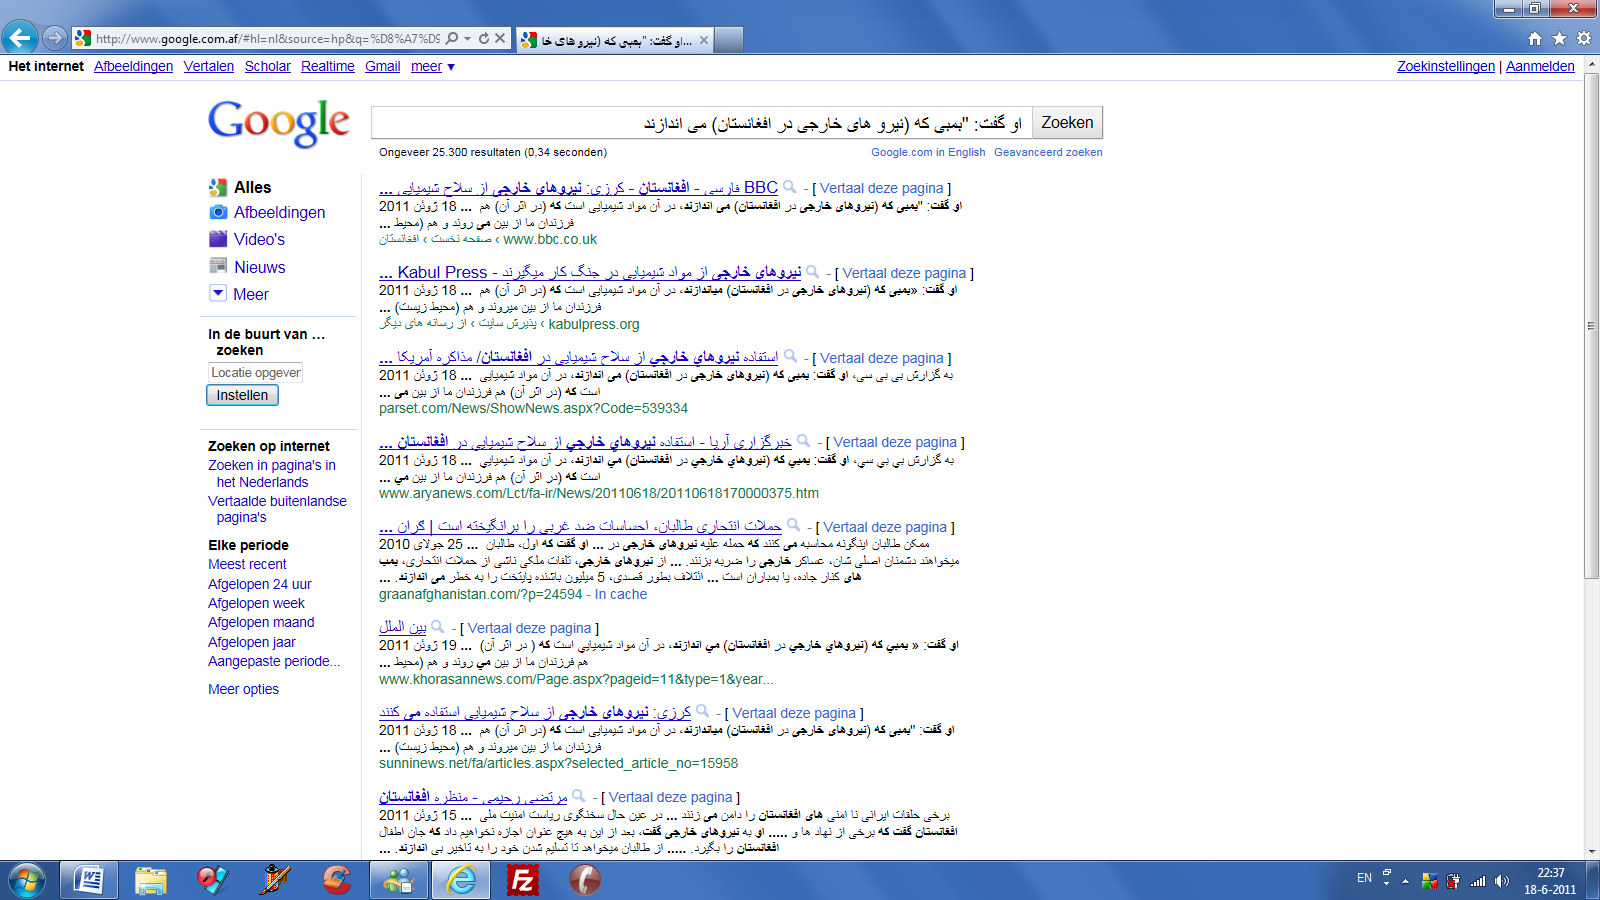Screen dimensions: 1600x900
Task: Open Gmail in the top navigation
Action: pyautogui.click(x=383, y=66)
